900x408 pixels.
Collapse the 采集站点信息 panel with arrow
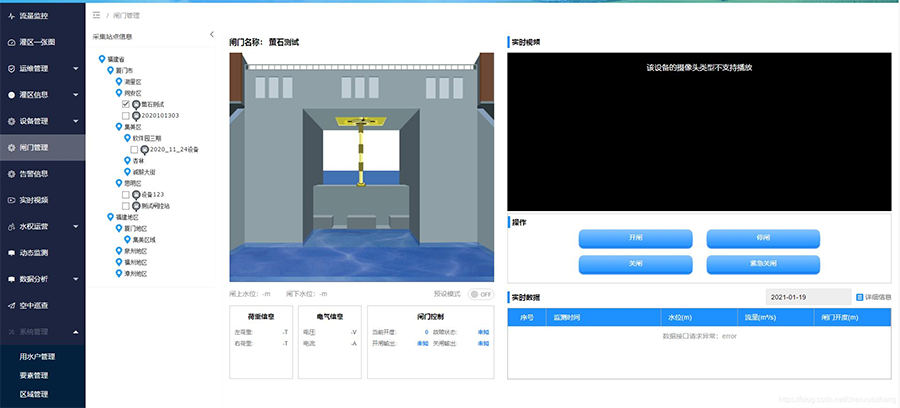[x=211, y=35]
